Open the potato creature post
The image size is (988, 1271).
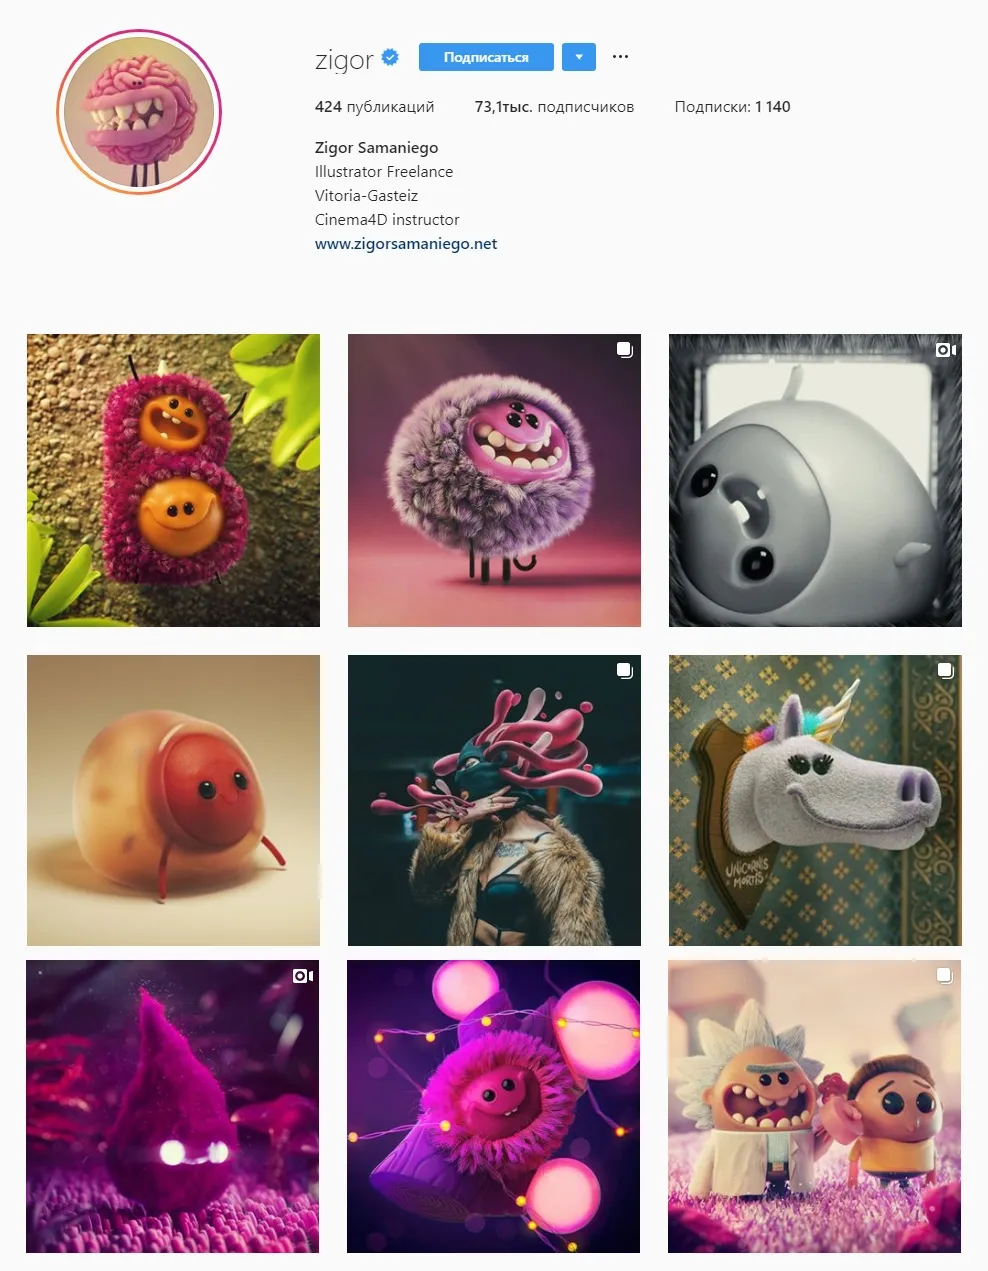tap(173, 800)
